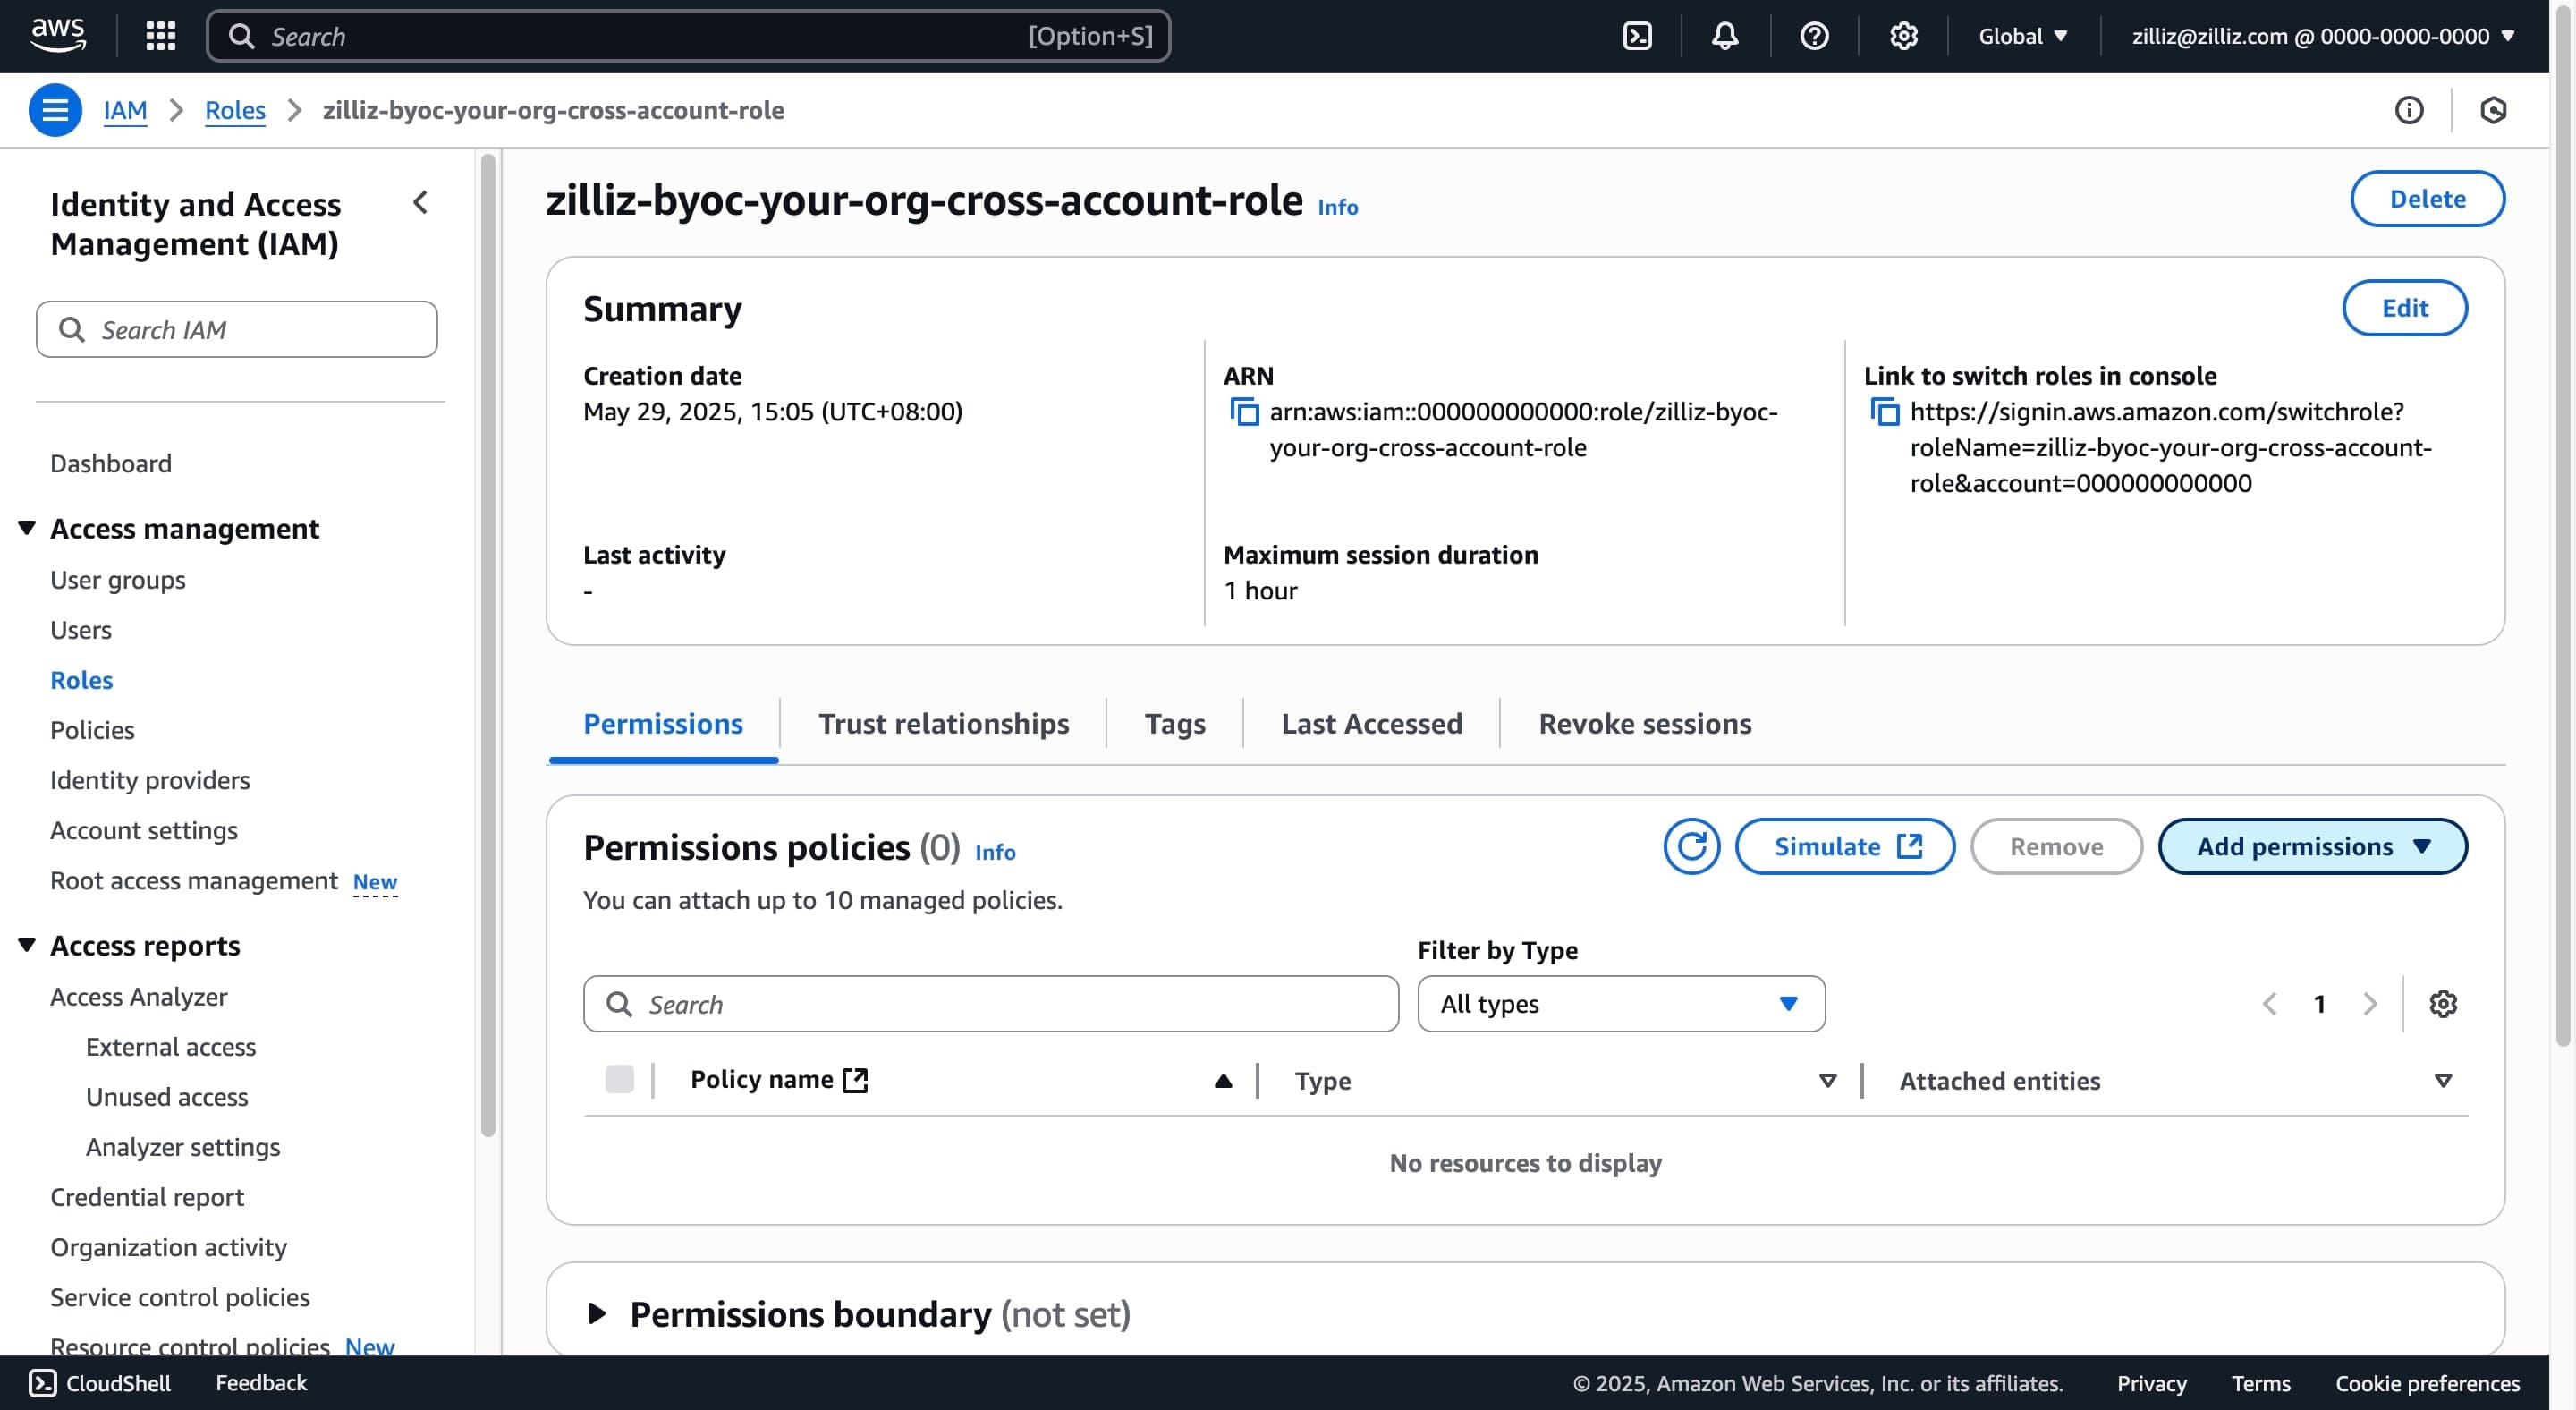Open Access Analyzer in sidebar

139,997
